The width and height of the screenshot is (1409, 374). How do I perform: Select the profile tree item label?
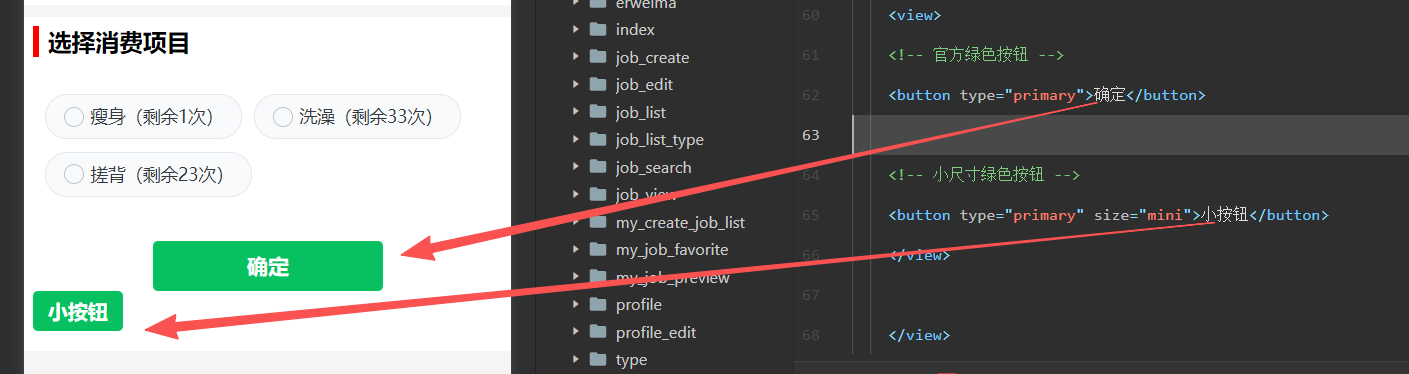tap(639, 305)
